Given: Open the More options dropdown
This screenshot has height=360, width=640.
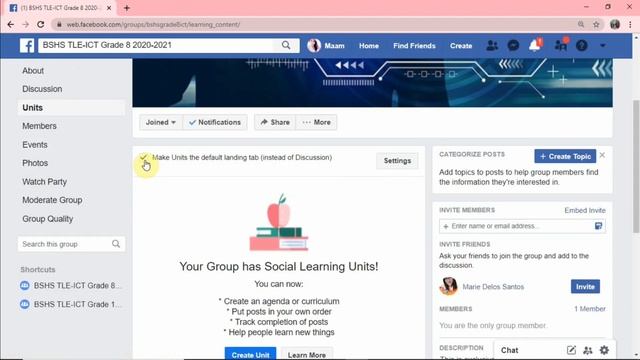Looking at the screenshot, I should (x=317, y=122).
